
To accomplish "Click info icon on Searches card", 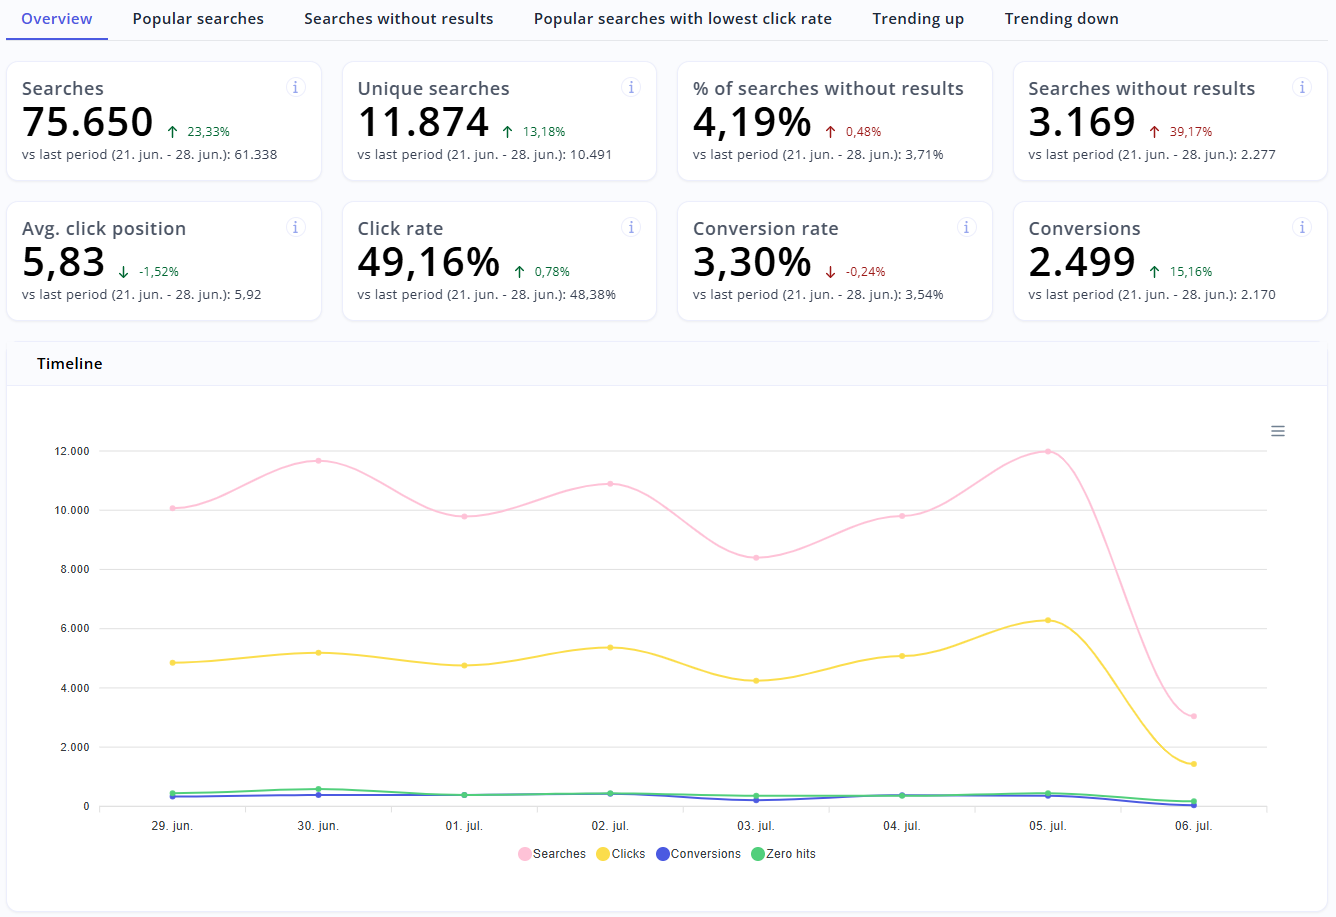I will click(x=295, y=87).
